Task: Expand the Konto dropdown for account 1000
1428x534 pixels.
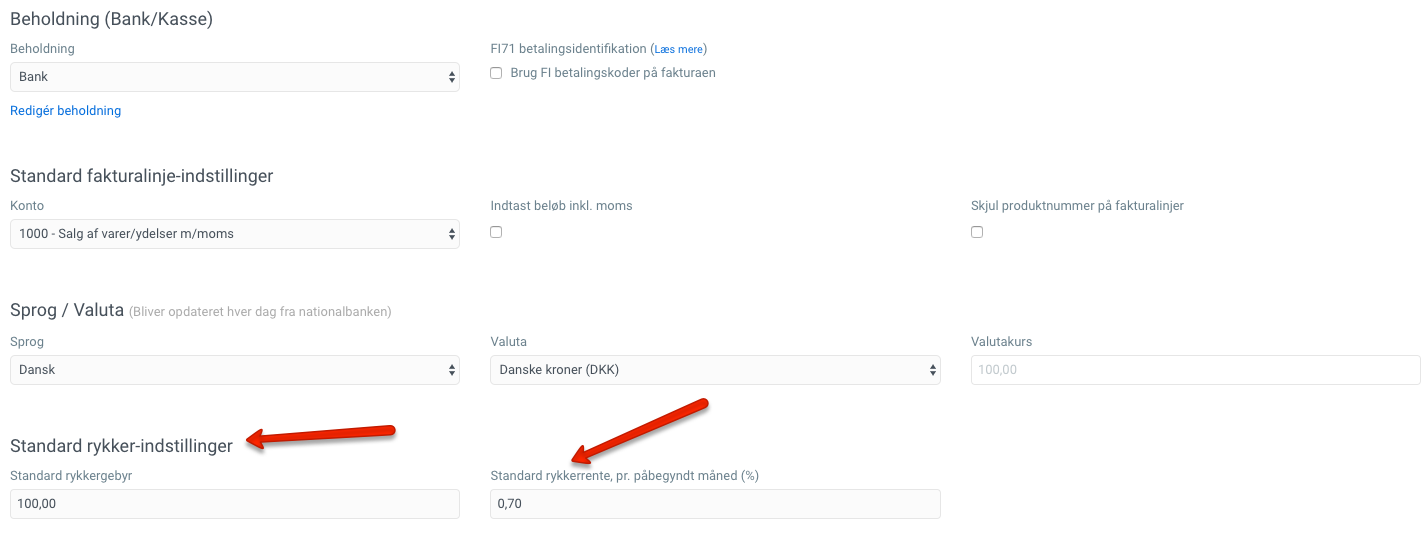Action: 234,234
